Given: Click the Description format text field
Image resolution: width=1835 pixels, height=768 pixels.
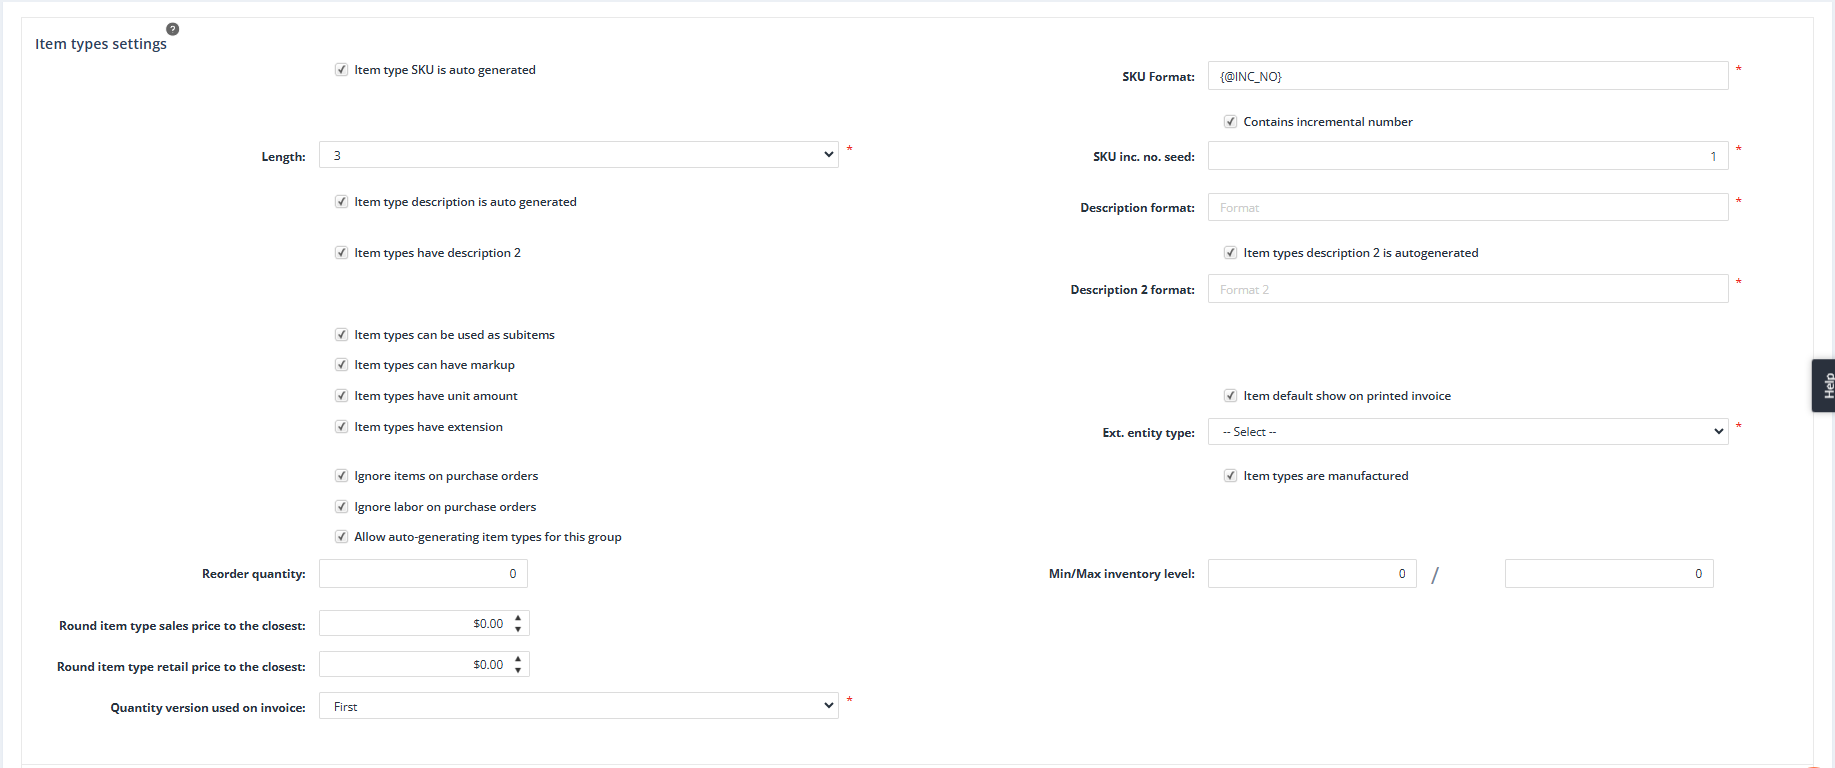Looking at the screenshot, I should click(1467, 208).
